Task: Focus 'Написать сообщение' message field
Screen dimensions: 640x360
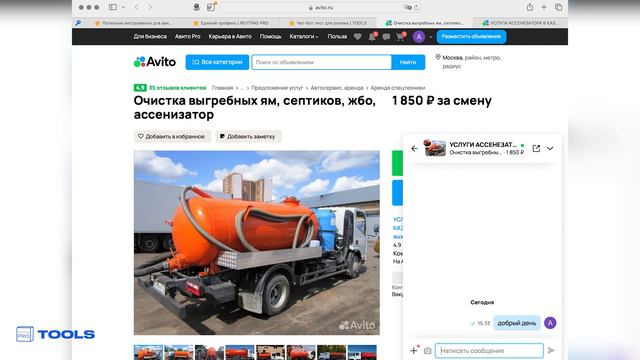Action: pyautogui.click(x=489, y=351)
